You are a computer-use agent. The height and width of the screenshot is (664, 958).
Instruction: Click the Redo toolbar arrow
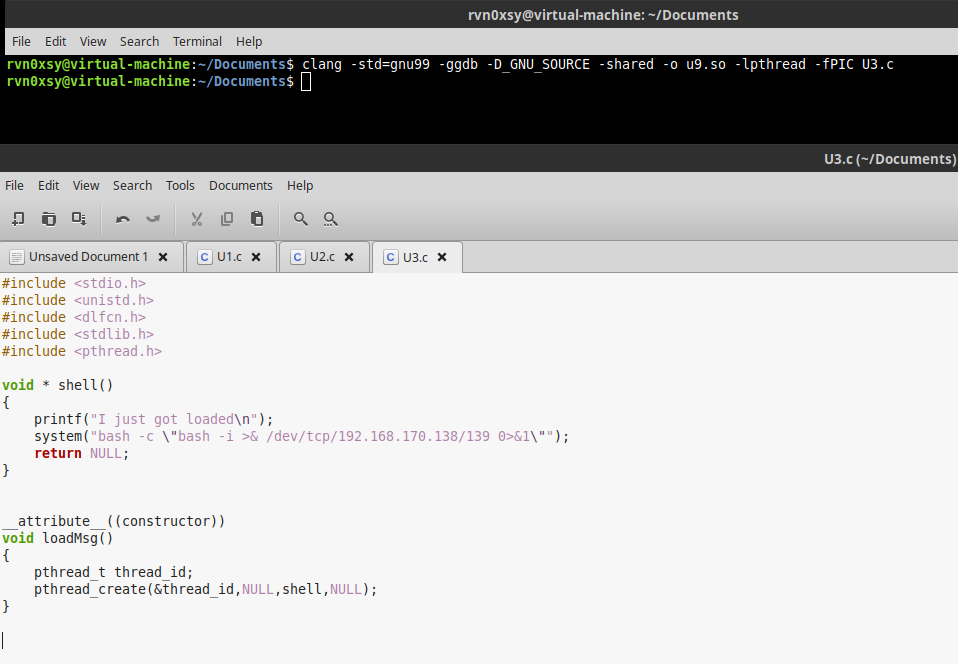(x=153, y=219)
